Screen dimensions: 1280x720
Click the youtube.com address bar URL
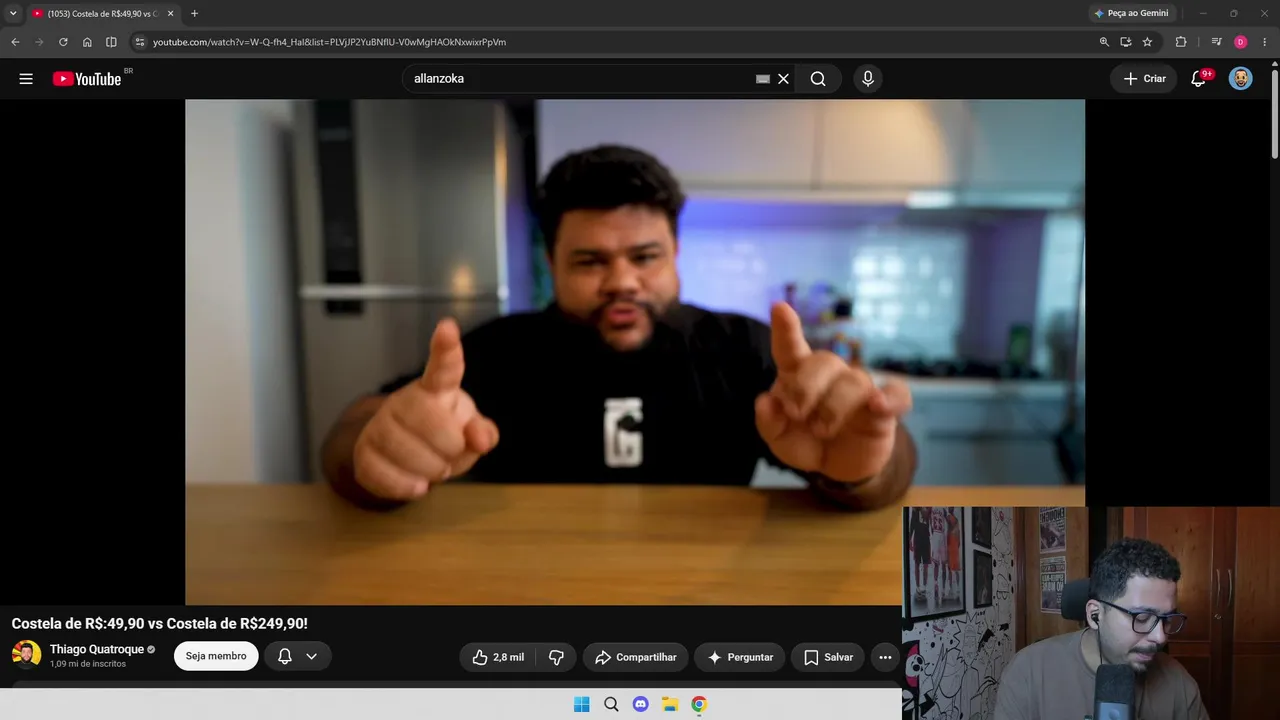click(329, 42)
